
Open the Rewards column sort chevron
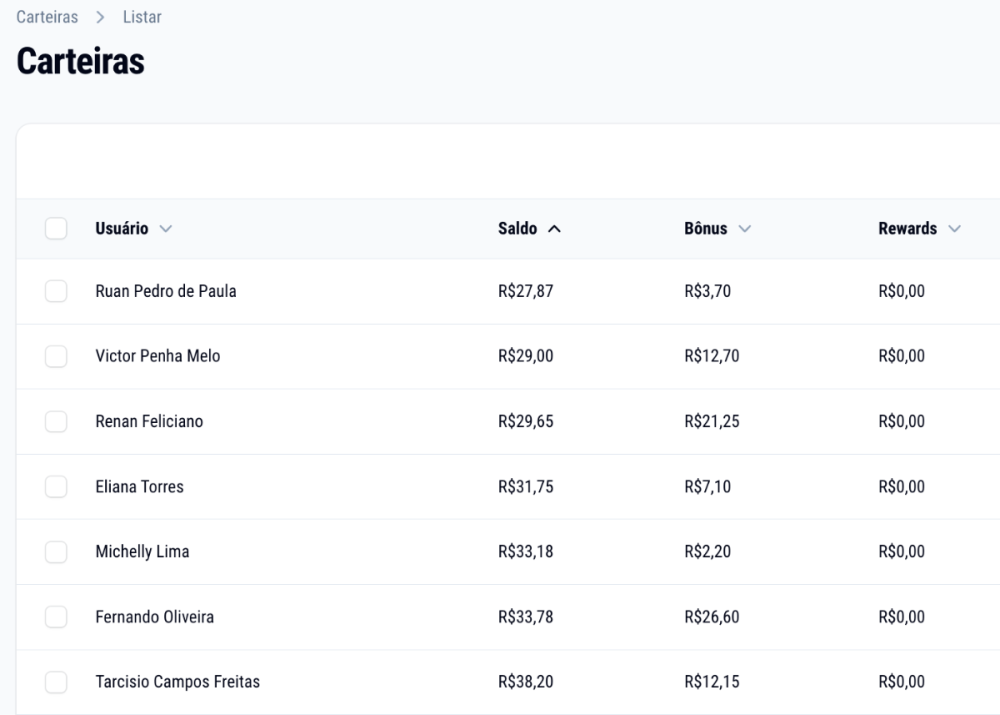click(x=954, y=229)
